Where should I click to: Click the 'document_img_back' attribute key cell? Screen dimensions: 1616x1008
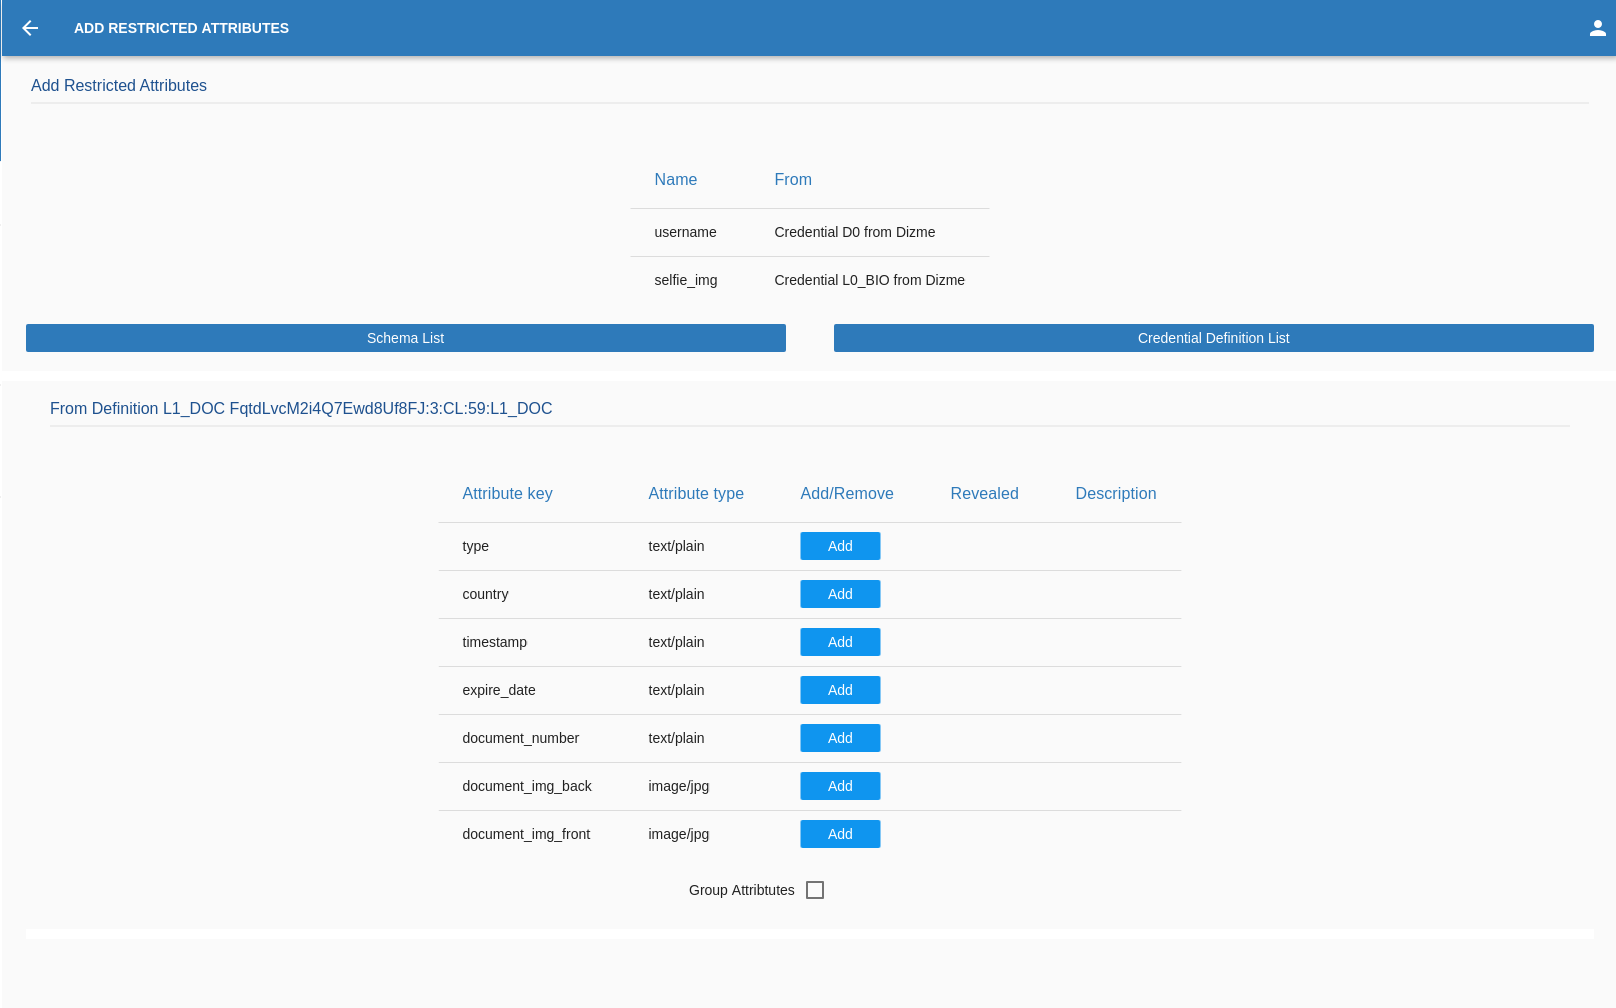(527, 786)
